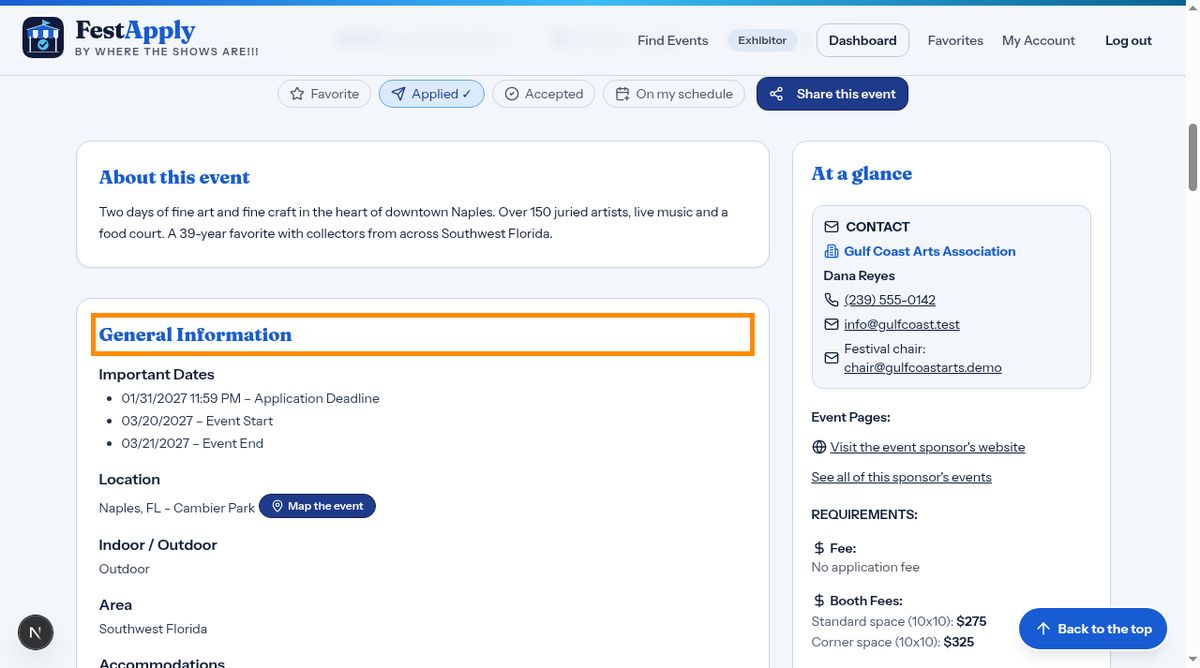1200x668 pixels.
Task: Toggle the Favorite star chip
Action: tap(324, 94)
